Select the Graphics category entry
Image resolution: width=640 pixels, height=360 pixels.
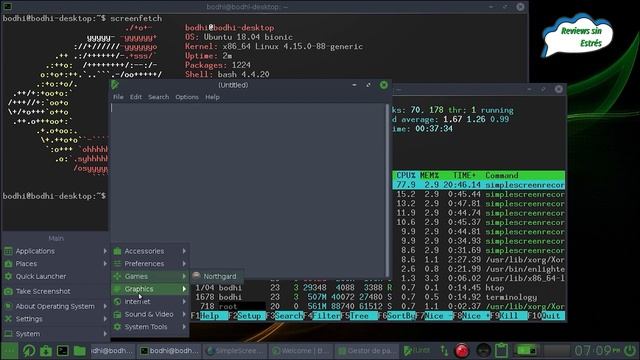coord(150,289)
